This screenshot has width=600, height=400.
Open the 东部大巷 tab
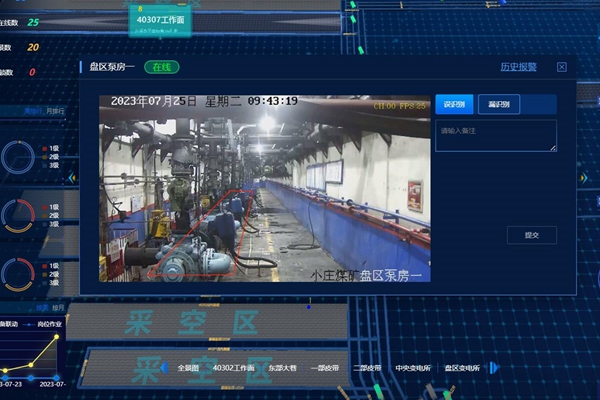tap(283, 368)
